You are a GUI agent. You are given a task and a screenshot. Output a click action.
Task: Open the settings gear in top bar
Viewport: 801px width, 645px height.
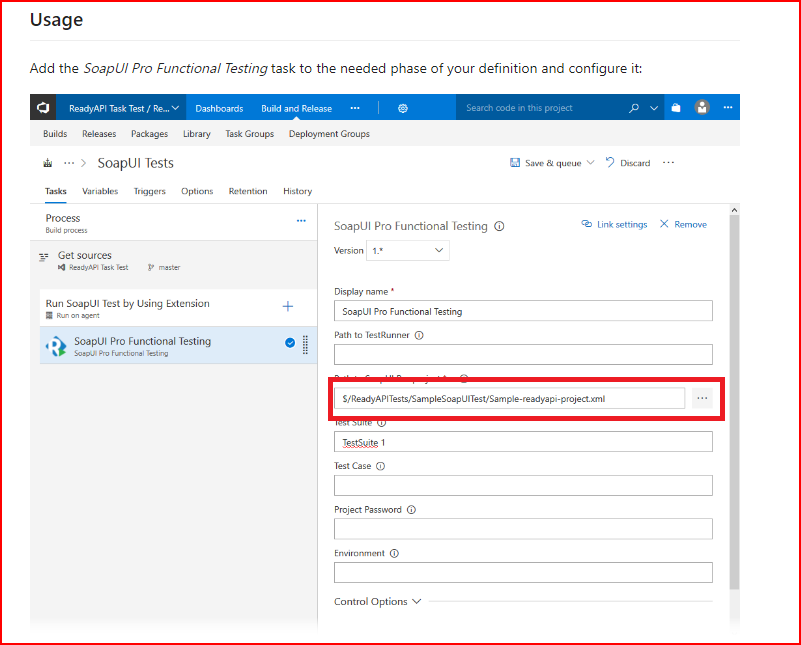point(403,108)
